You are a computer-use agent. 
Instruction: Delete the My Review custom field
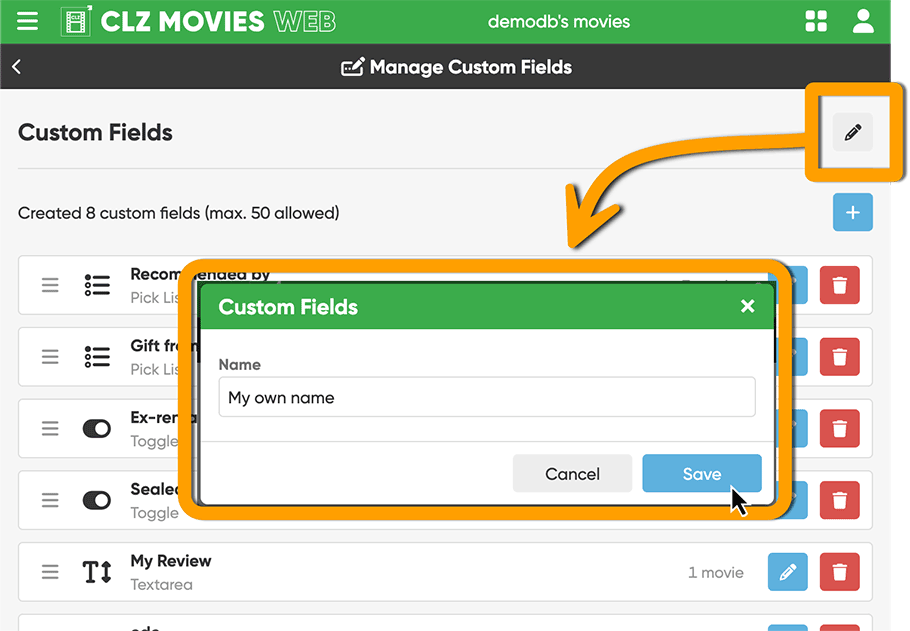pyautogui.click(x=839, y=573)
